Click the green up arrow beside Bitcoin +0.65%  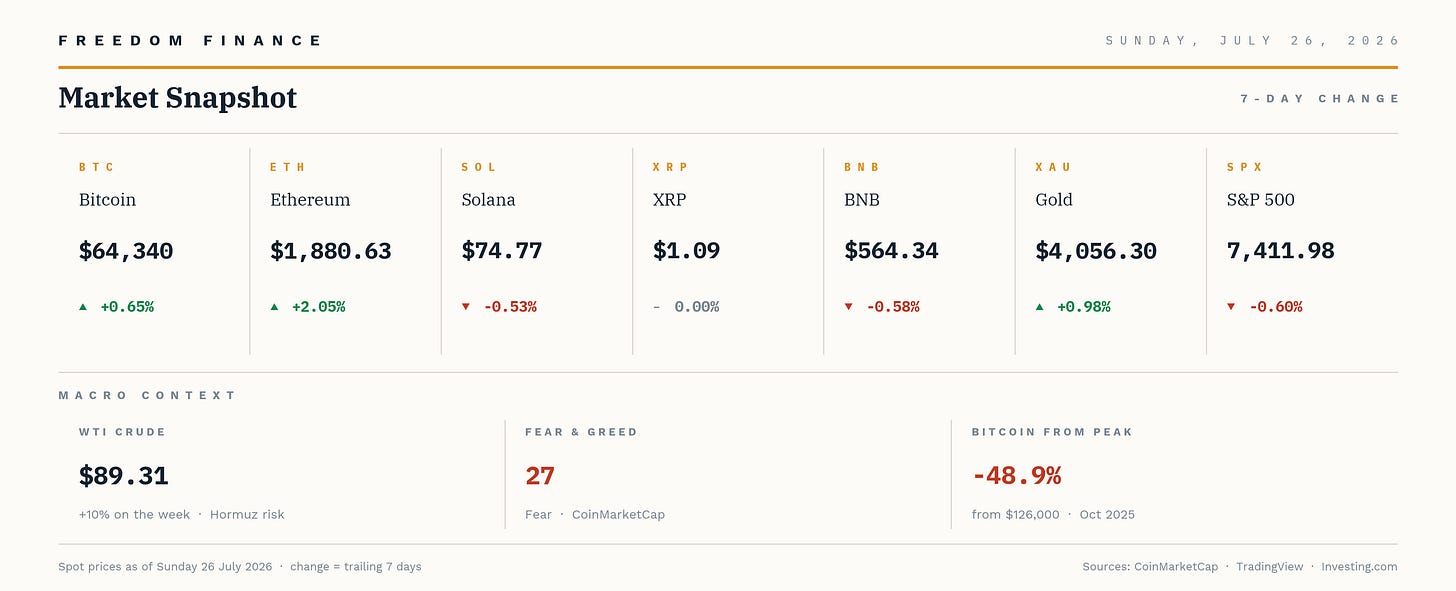tap(83, 307)
